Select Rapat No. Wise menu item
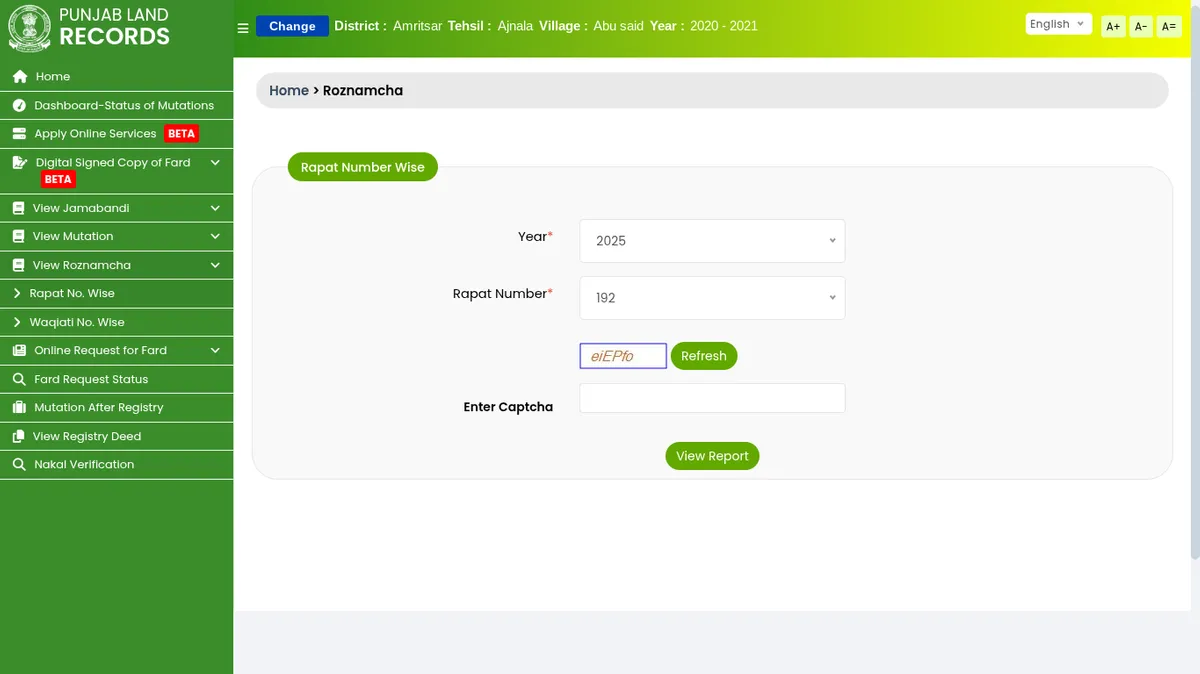This screenshot has height=674, width=1200. pos(72,294)
